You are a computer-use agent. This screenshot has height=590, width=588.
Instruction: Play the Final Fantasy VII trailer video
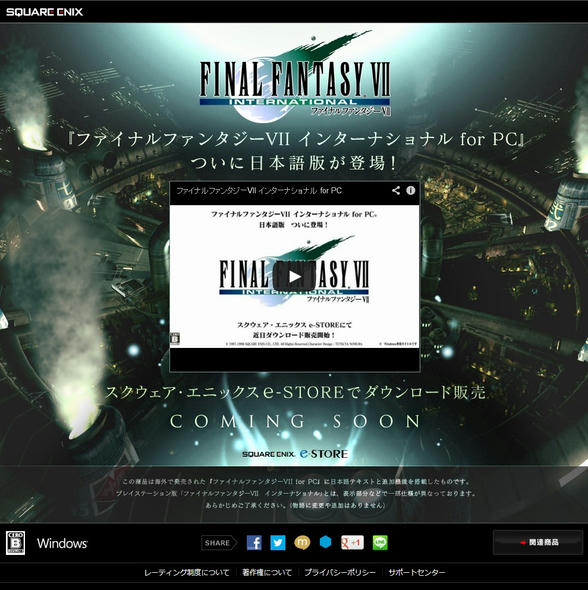click(x=295, y=277)
